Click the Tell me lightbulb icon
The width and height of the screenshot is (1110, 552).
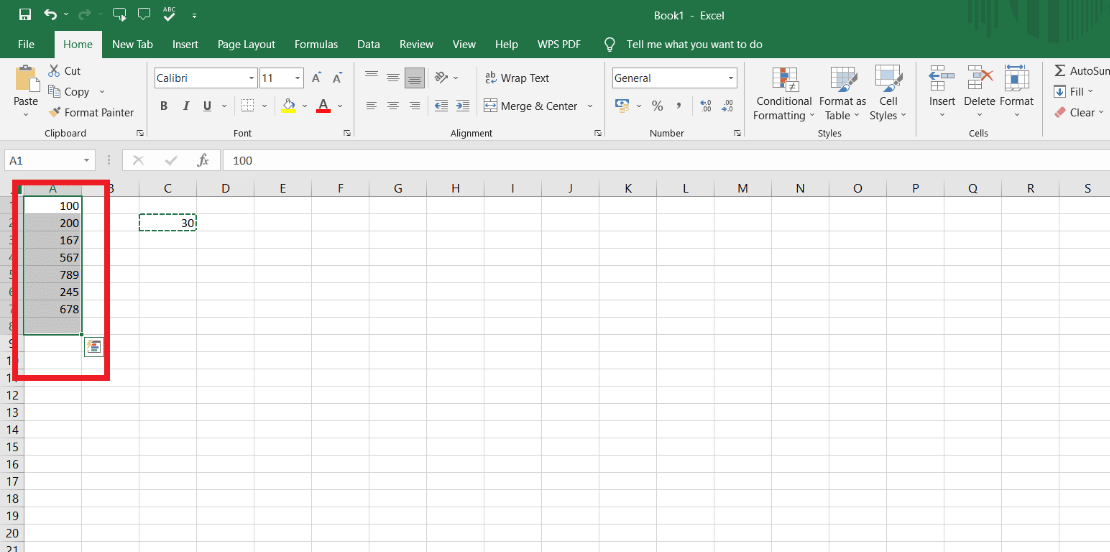point(609,44)
